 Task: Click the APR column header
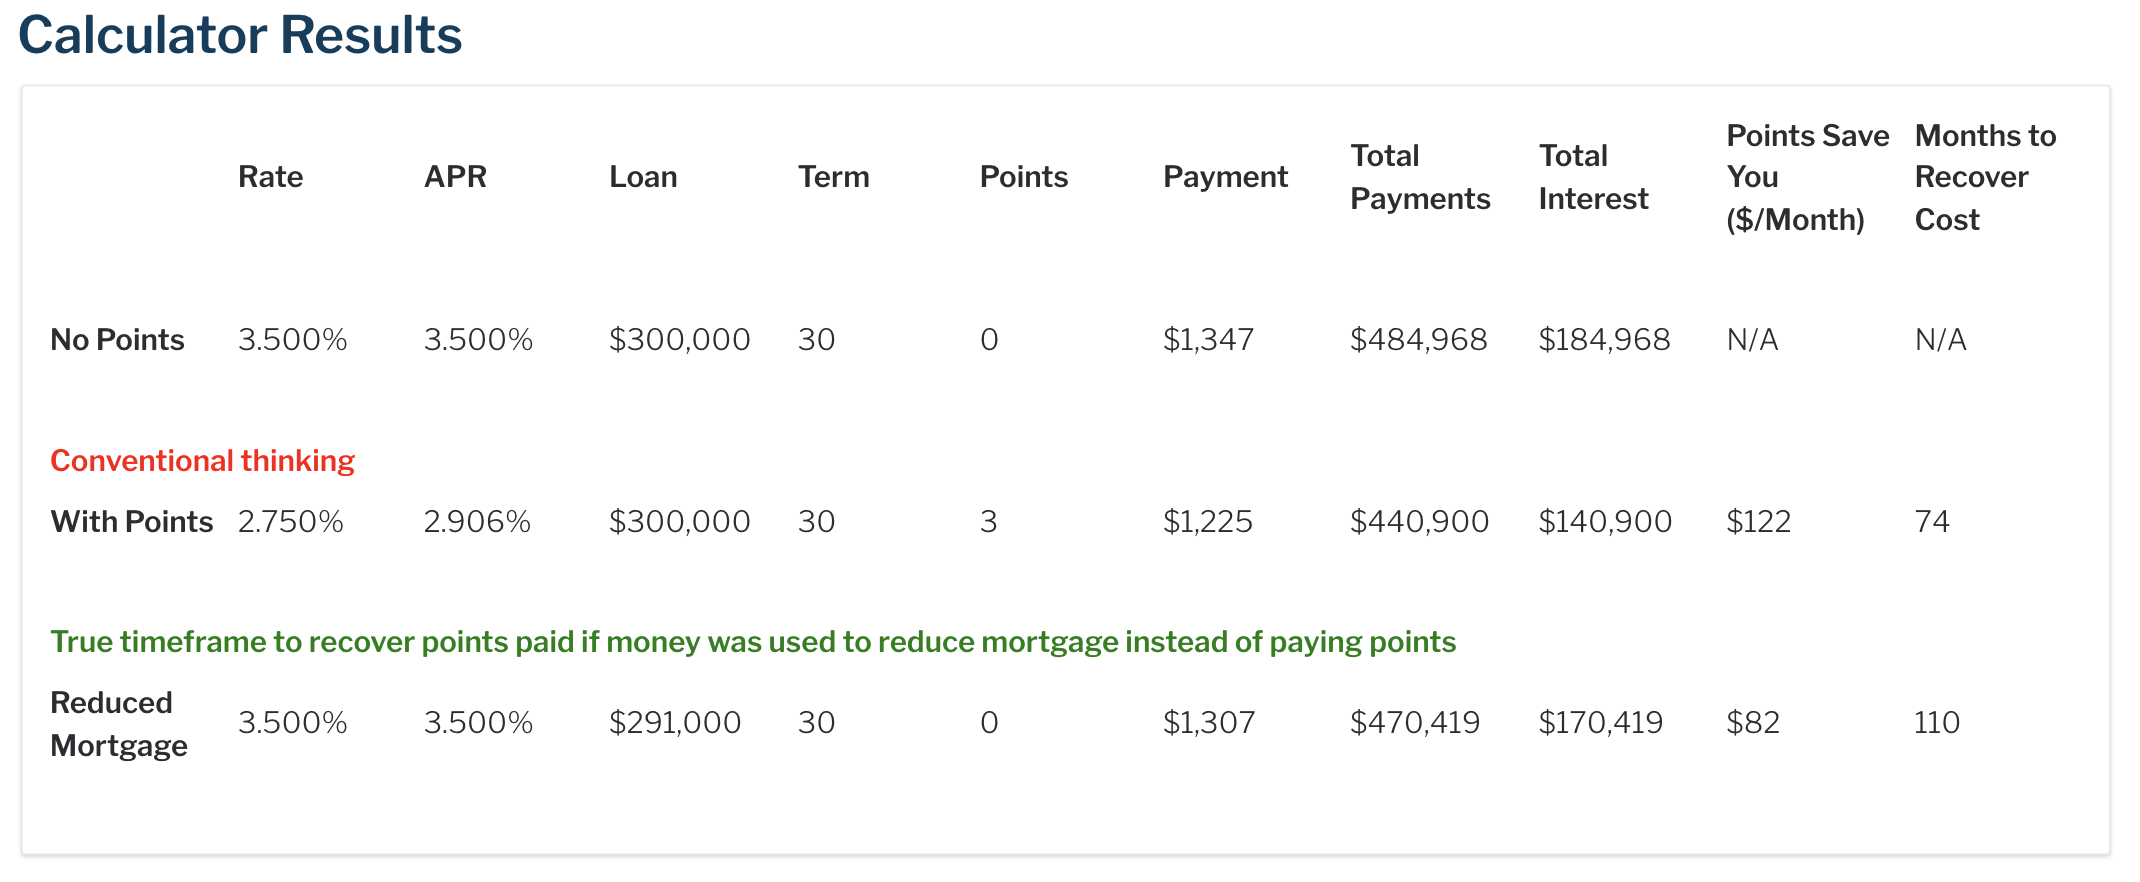coord(455,177)
